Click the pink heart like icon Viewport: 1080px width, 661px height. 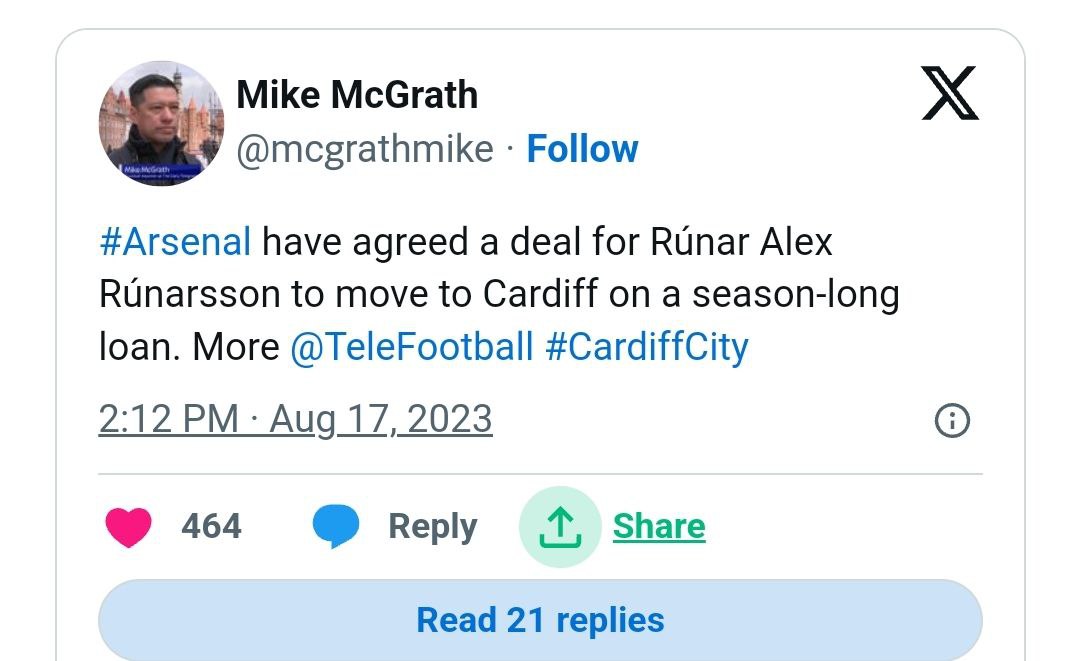(x=128, y=527)
